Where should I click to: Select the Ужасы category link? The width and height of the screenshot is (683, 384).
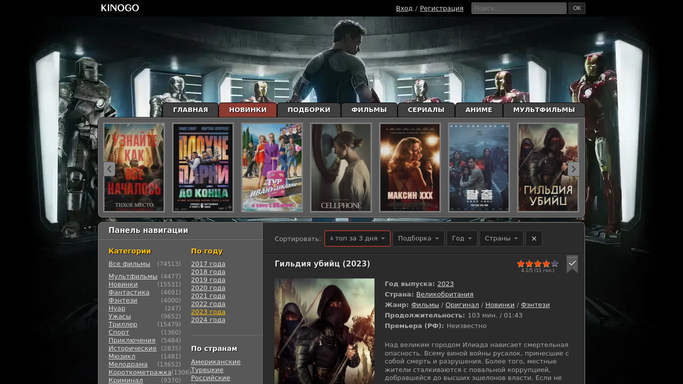[120, 317]
